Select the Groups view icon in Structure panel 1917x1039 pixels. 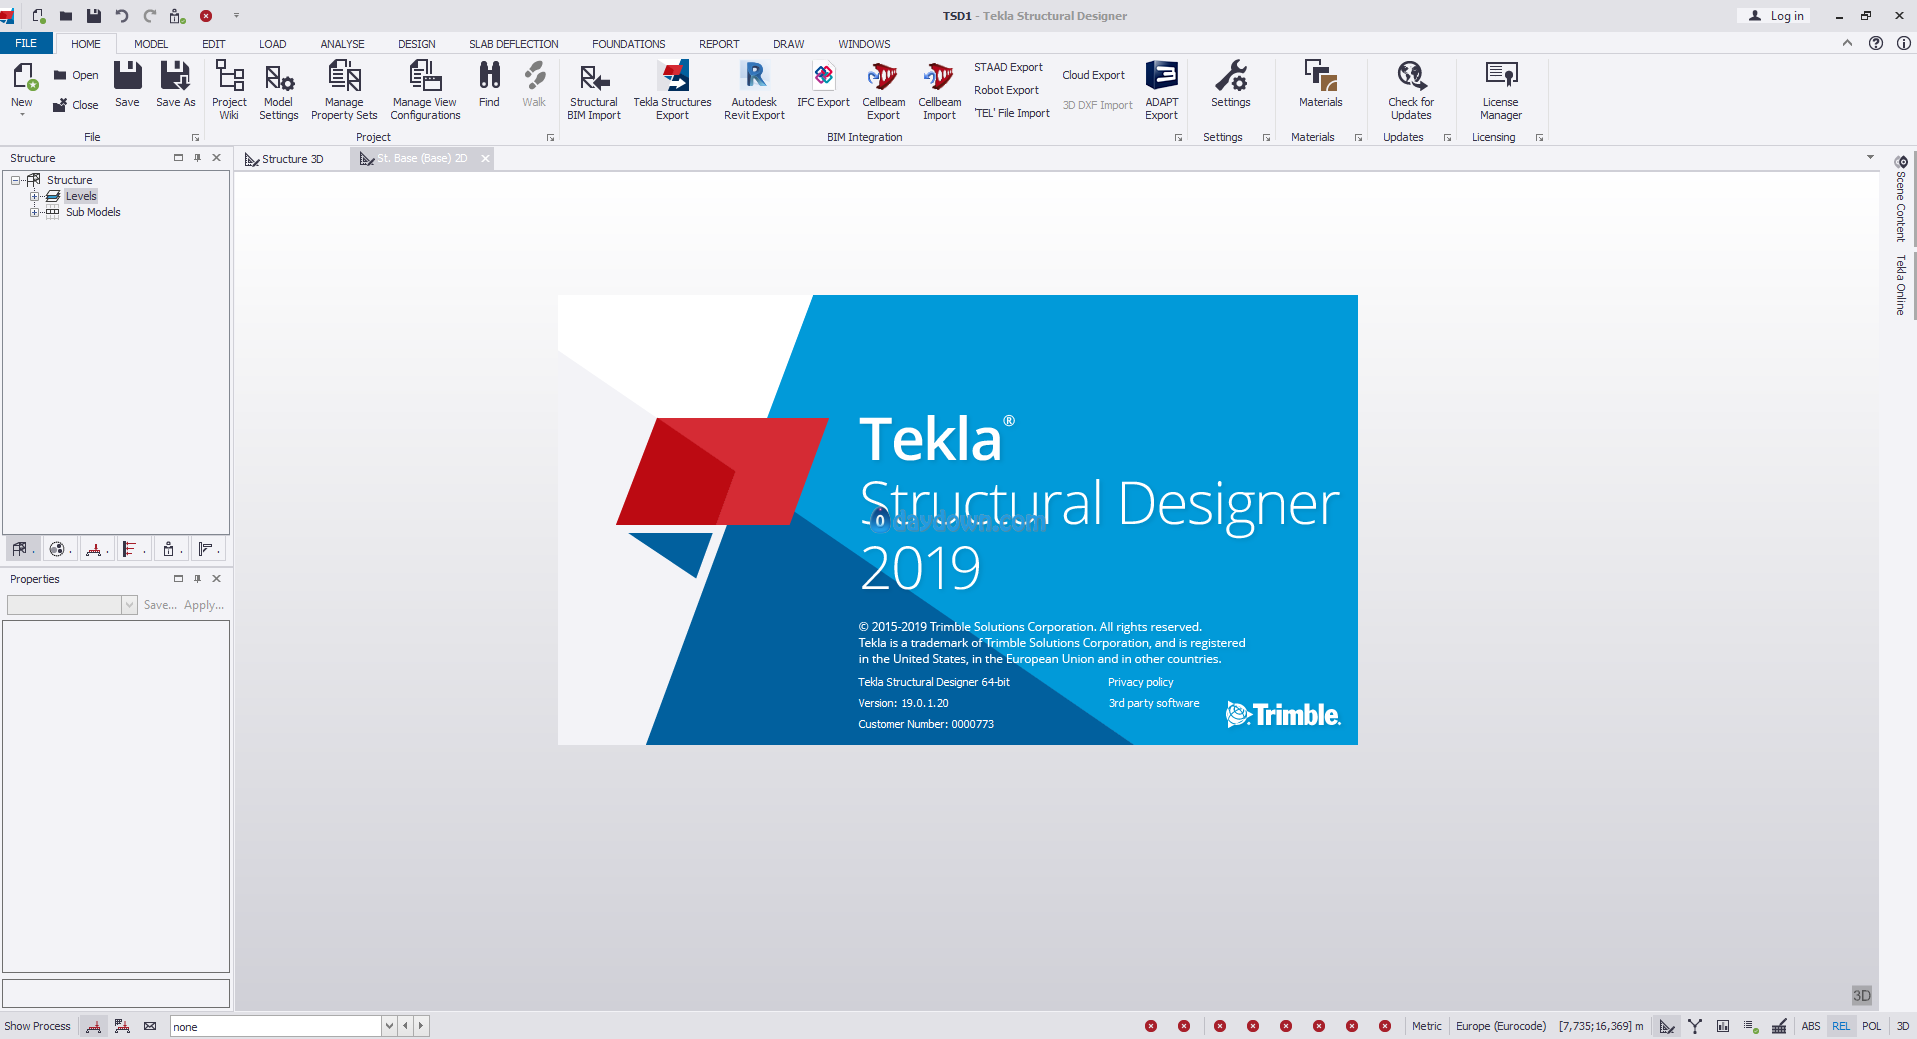point(59,549)
